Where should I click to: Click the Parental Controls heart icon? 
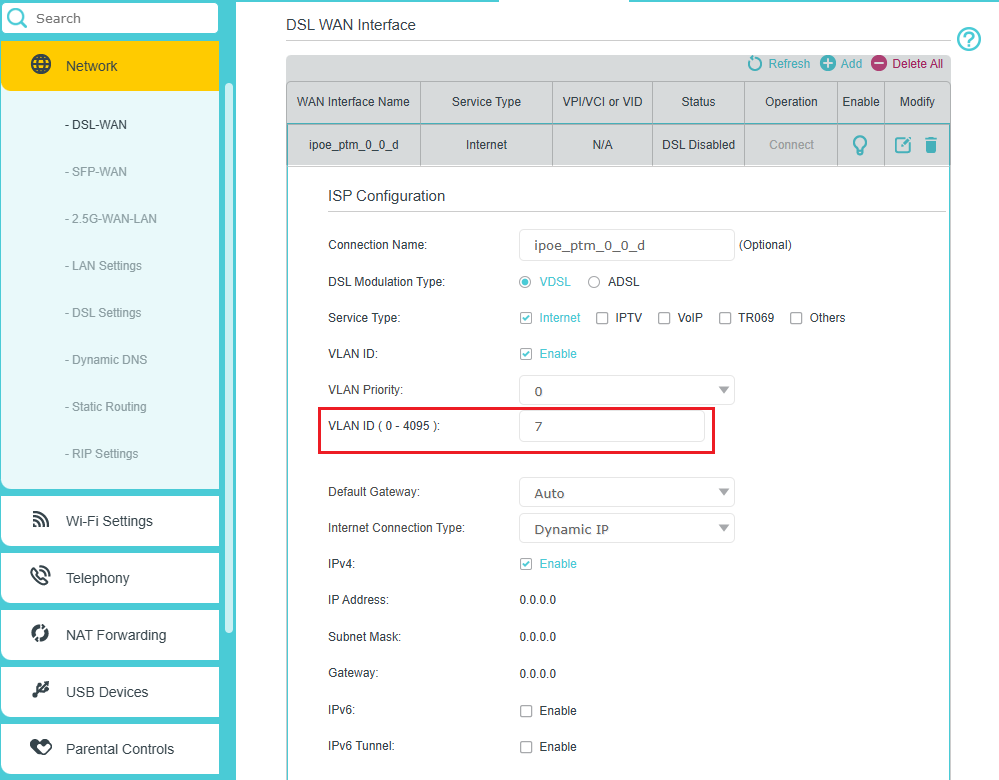pos(40,748)
